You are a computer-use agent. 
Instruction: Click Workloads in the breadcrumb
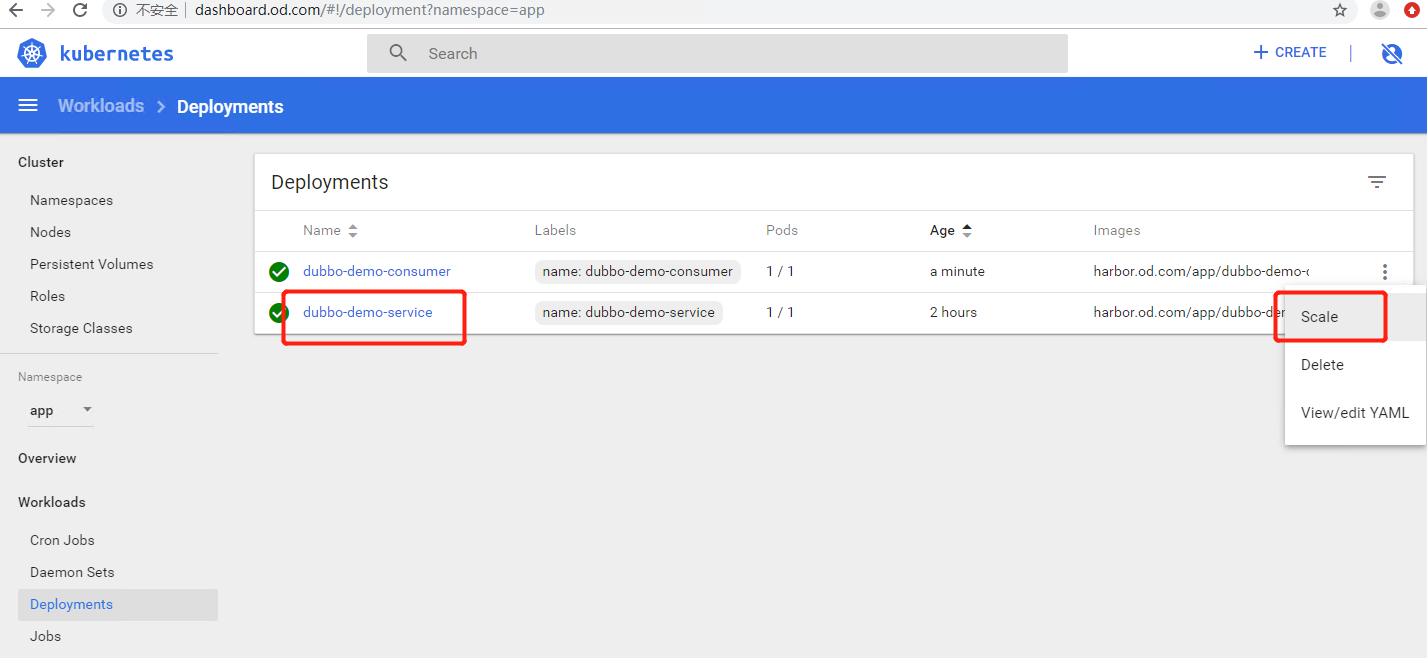pyautogui.click(x=101, y=106)
